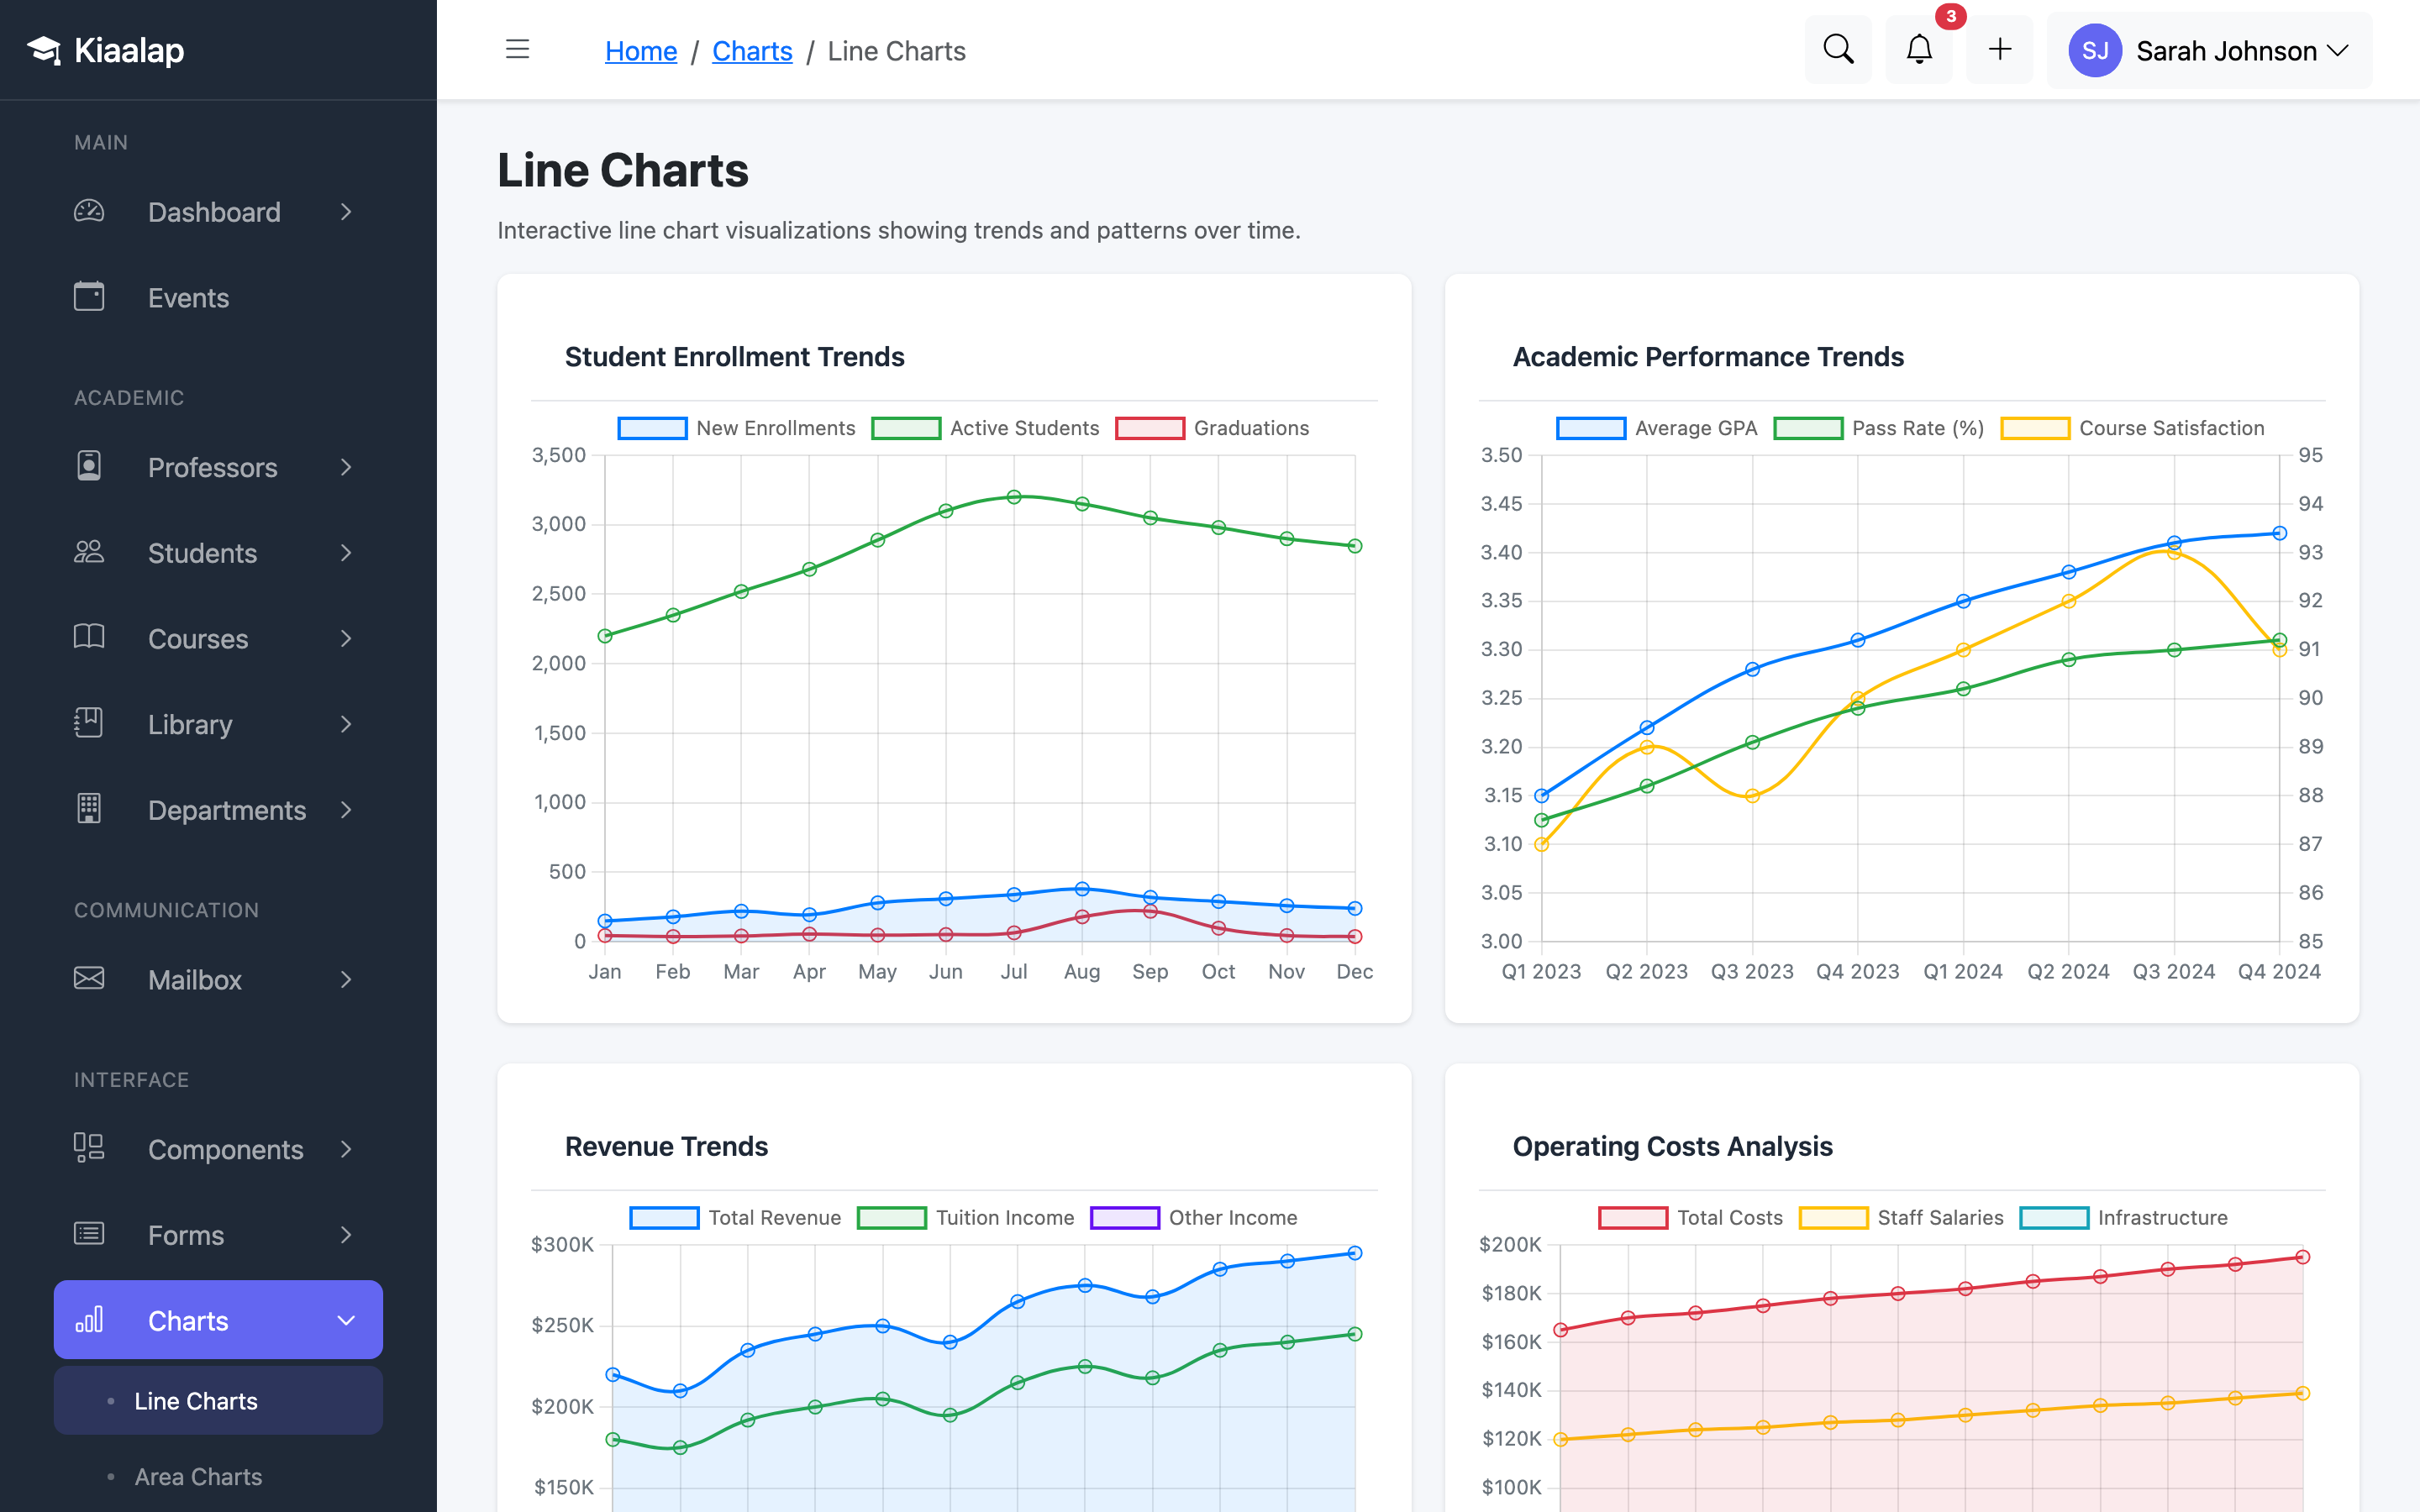Screen dimensions: 2420x1512
Task: Expand the Components submenu chevron
Action: click(x=346, y=1149)
